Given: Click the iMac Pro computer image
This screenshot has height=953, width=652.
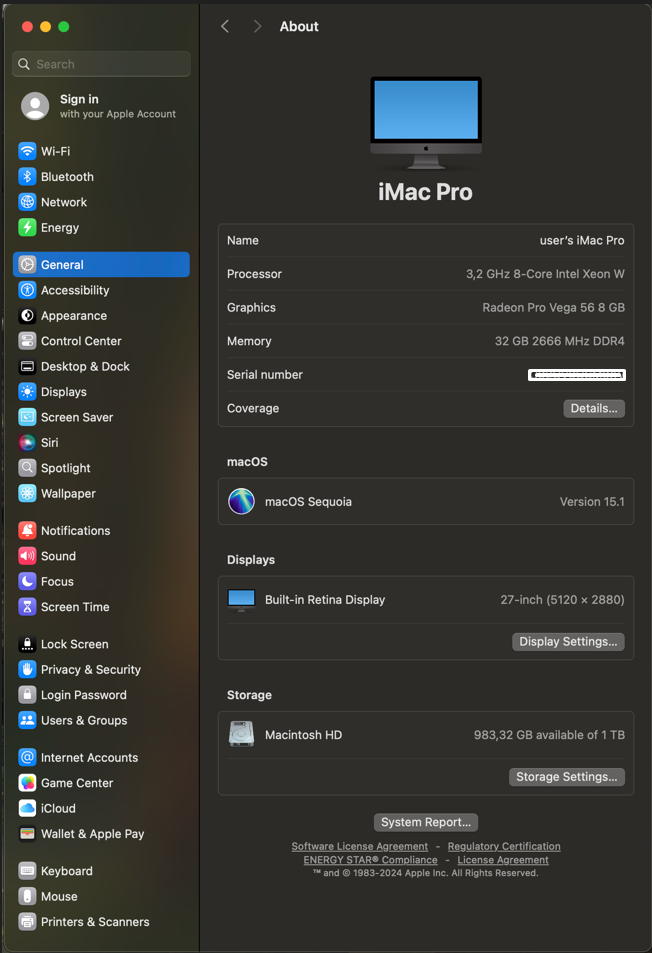Looking at the screenshot, I should click(426, 123).
